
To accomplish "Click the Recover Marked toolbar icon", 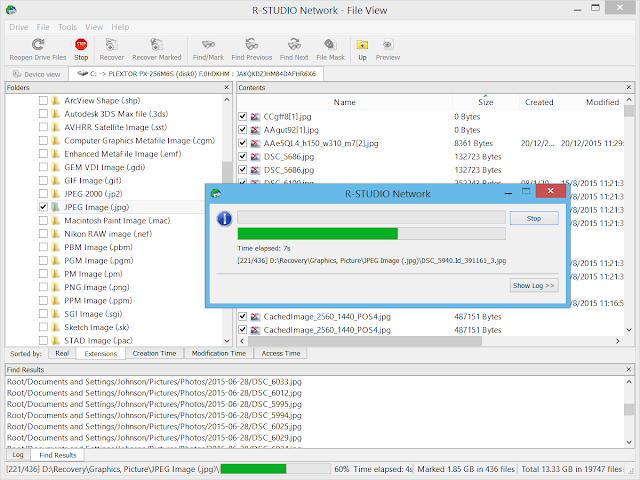I will tap(156, 44).
